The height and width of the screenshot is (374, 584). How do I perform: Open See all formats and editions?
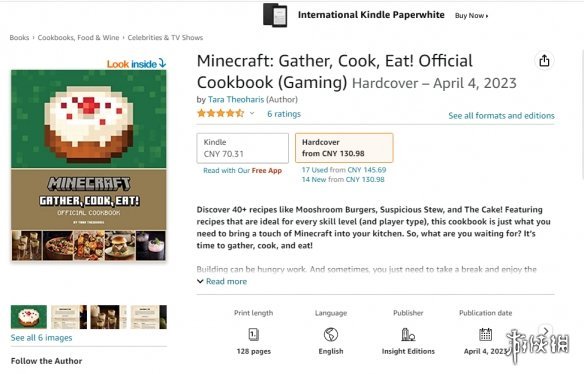(501, 115)
